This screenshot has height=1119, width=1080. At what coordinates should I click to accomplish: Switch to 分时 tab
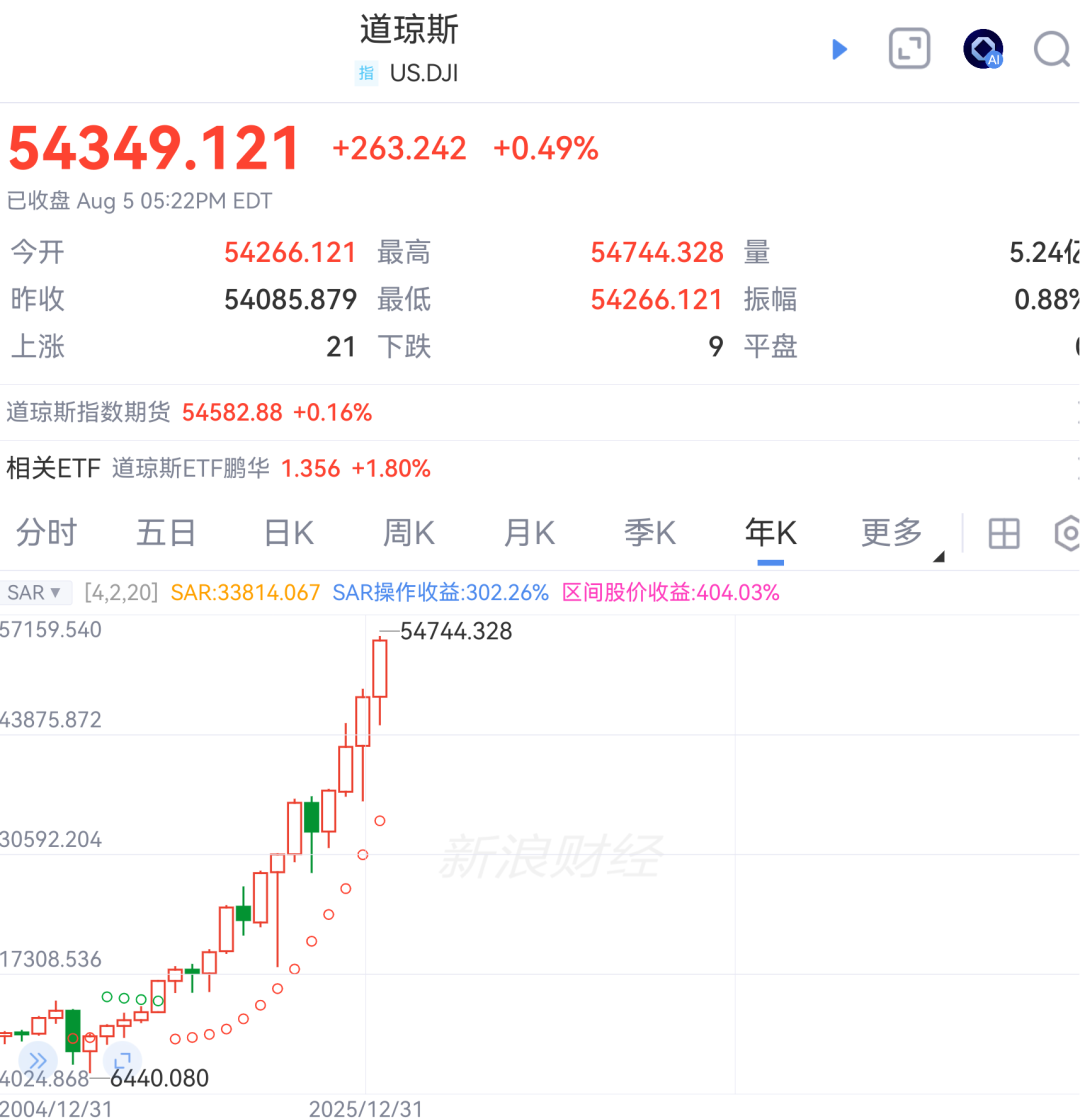tap(46, 533)
